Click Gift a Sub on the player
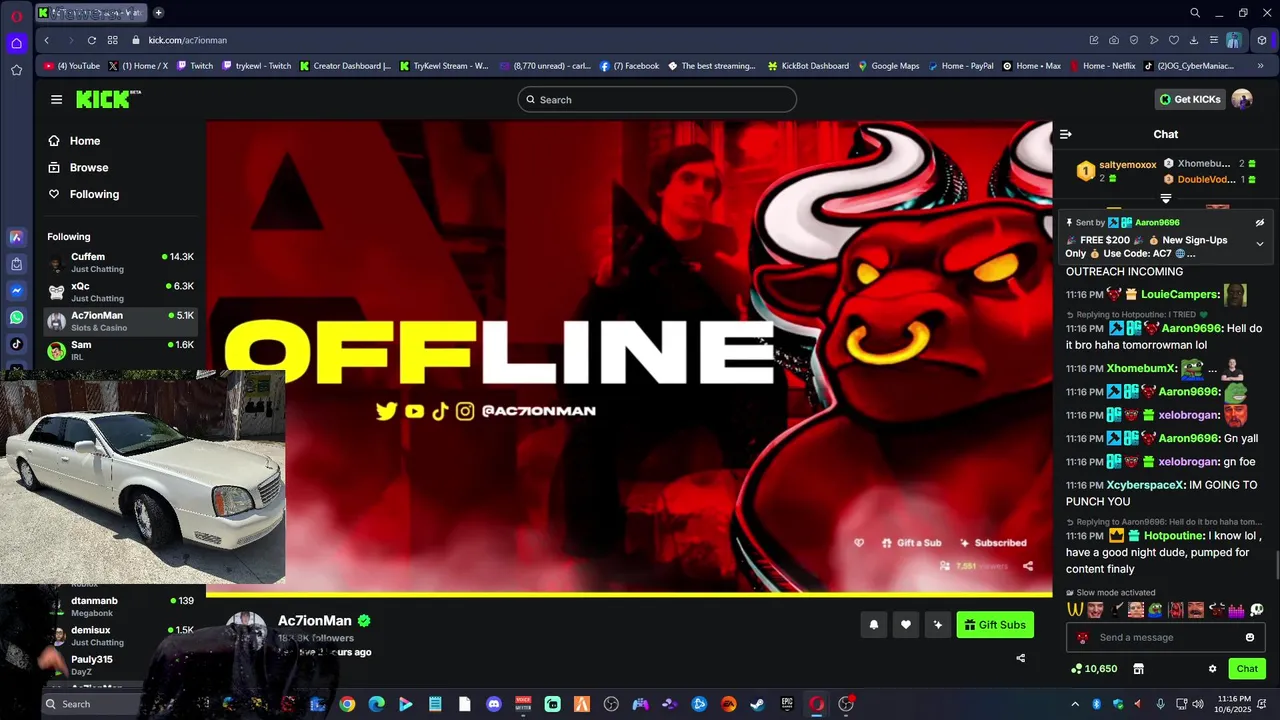This screenshot has width=1280, height=720. pyautogui.click(x=912, y=543)
